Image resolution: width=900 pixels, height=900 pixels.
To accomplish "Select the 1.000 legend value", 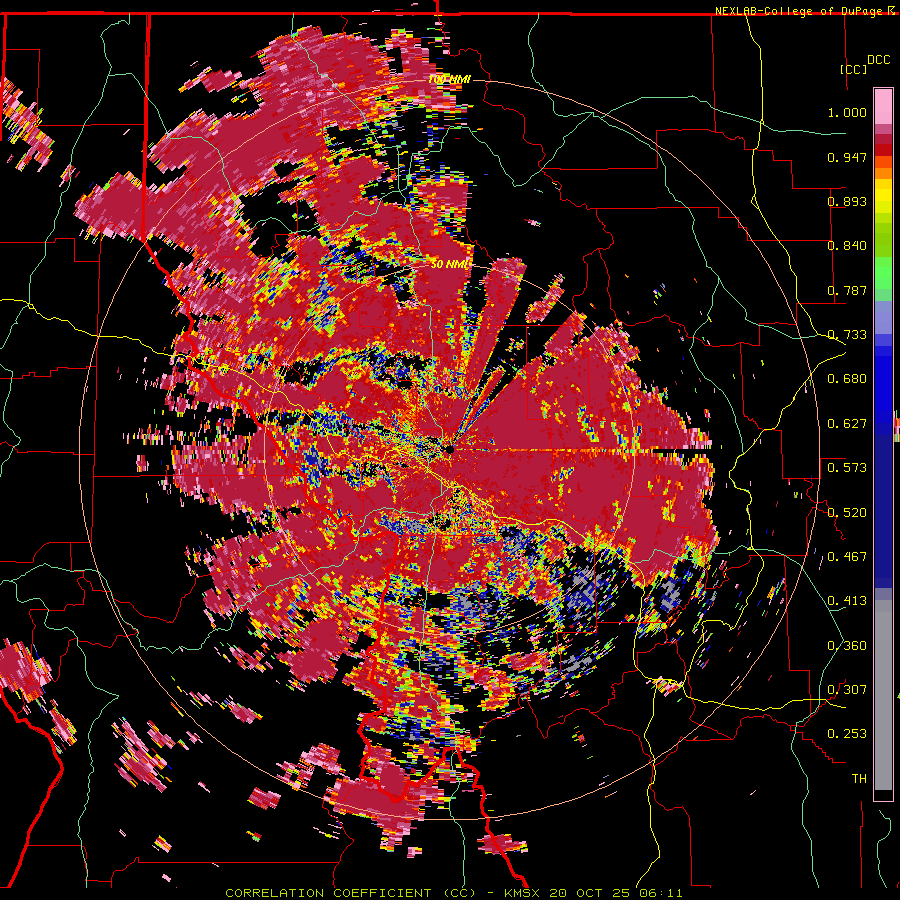I will 847,112.
